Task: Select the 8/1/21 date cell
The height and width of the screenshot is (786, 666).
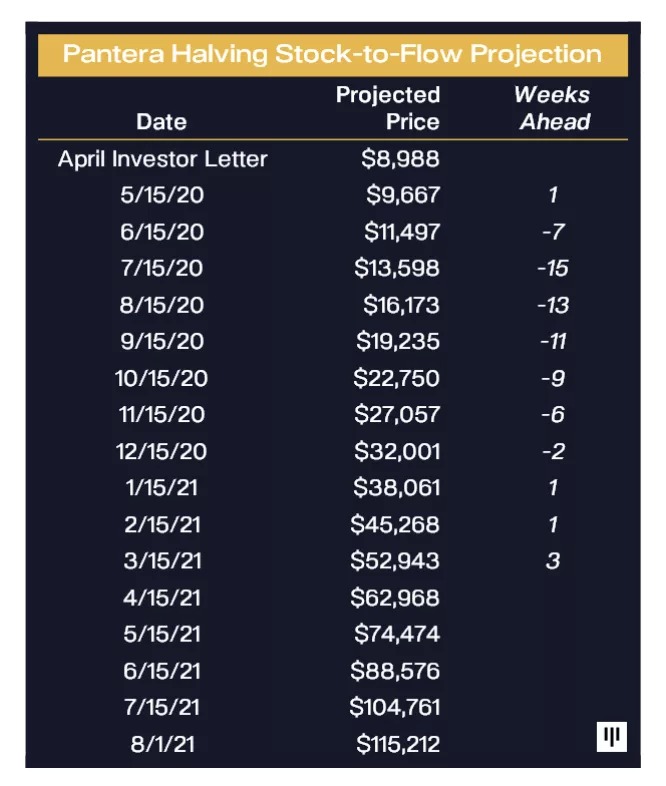Action: point(162,744)
